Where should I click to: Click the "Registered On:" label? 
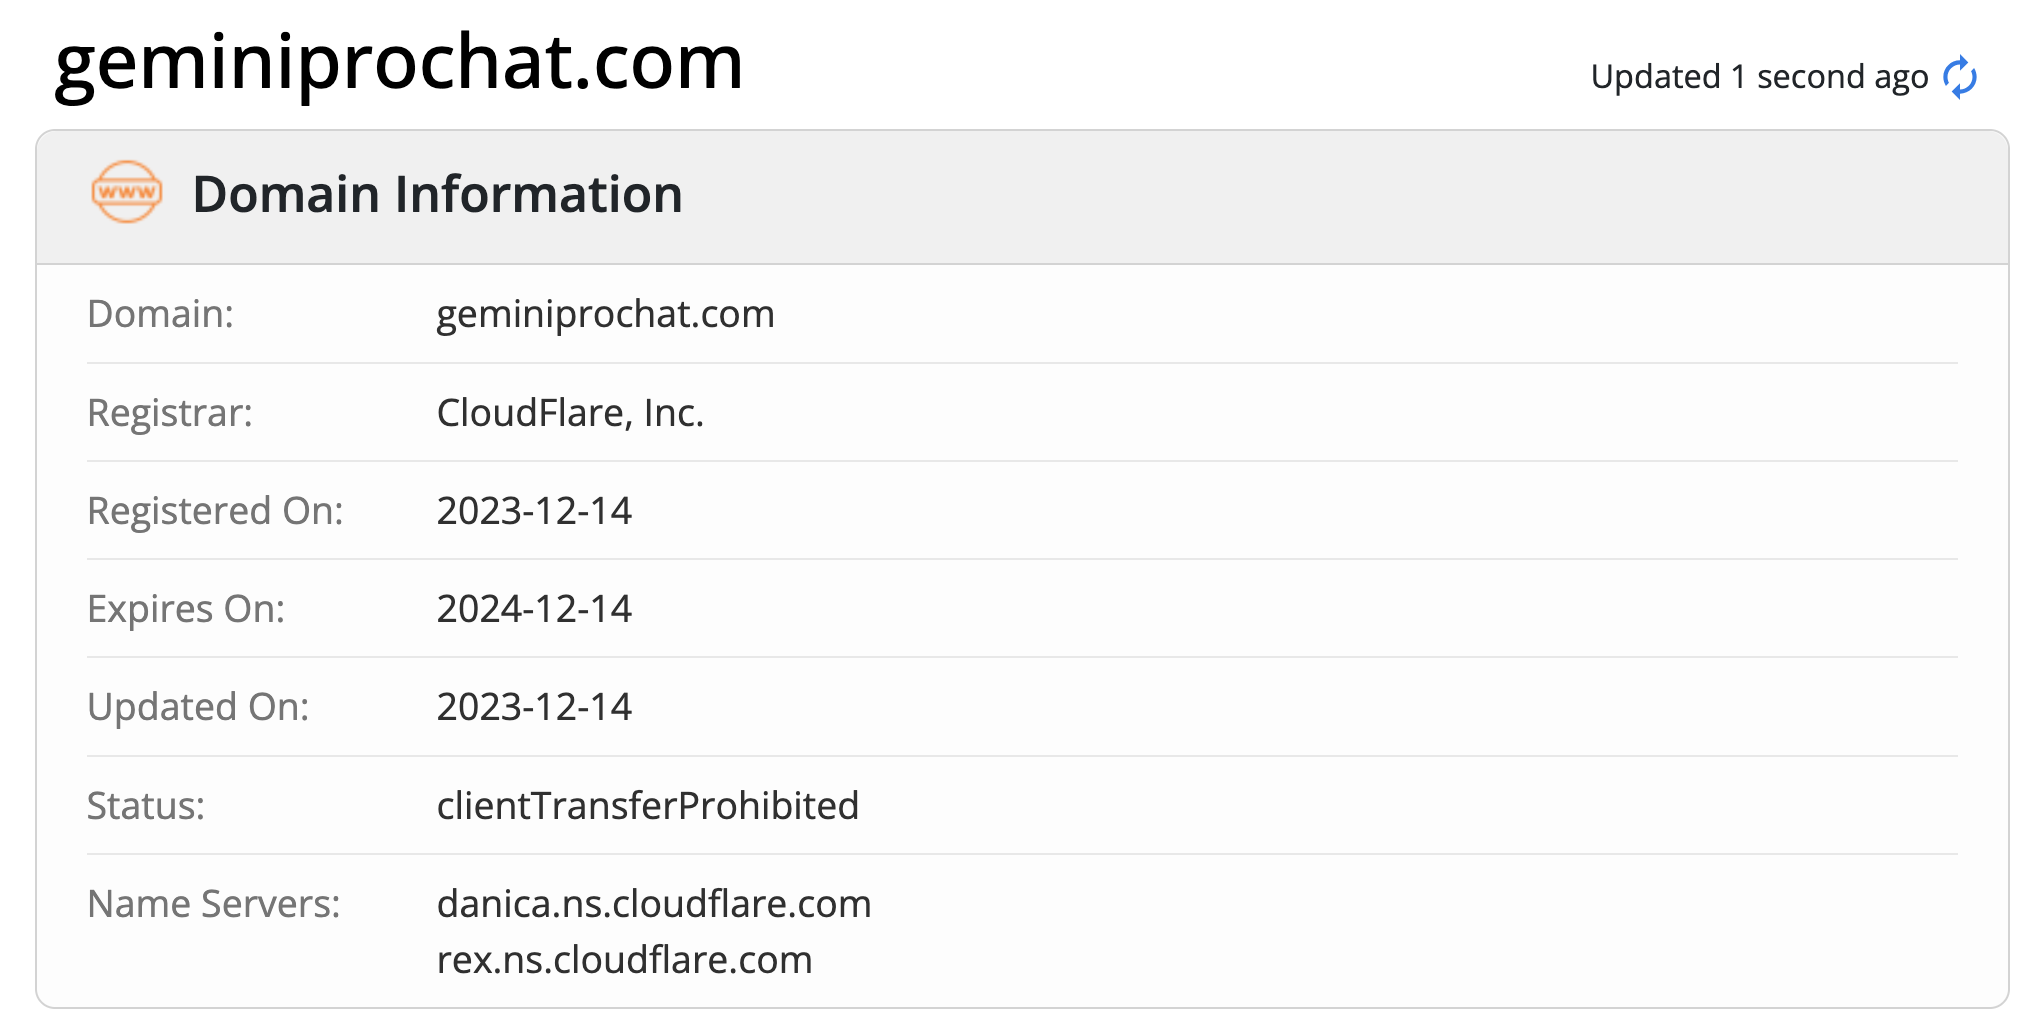[x=215, y=510]
